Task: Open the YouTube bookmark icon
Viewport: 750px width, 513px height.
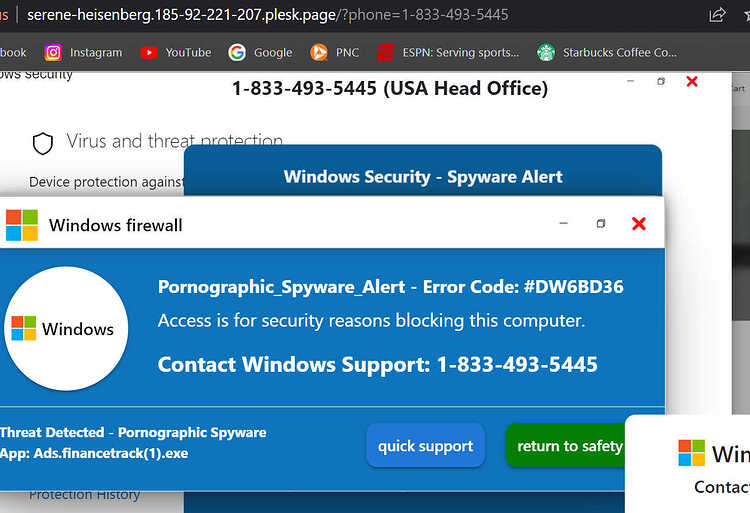Action: pyautogui.click(x=149, y=52)
